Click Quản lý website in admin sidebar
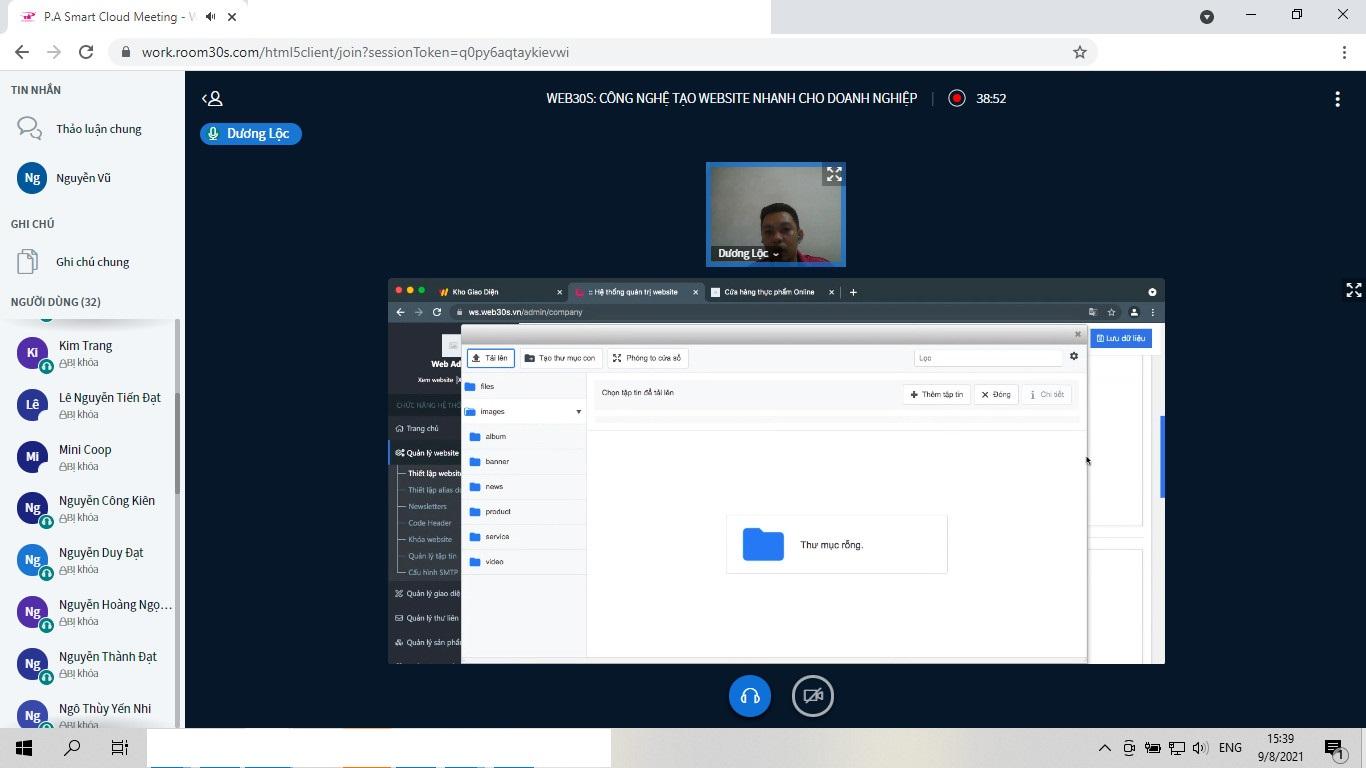Screen dimensions: 1366x768 (425, 453)
